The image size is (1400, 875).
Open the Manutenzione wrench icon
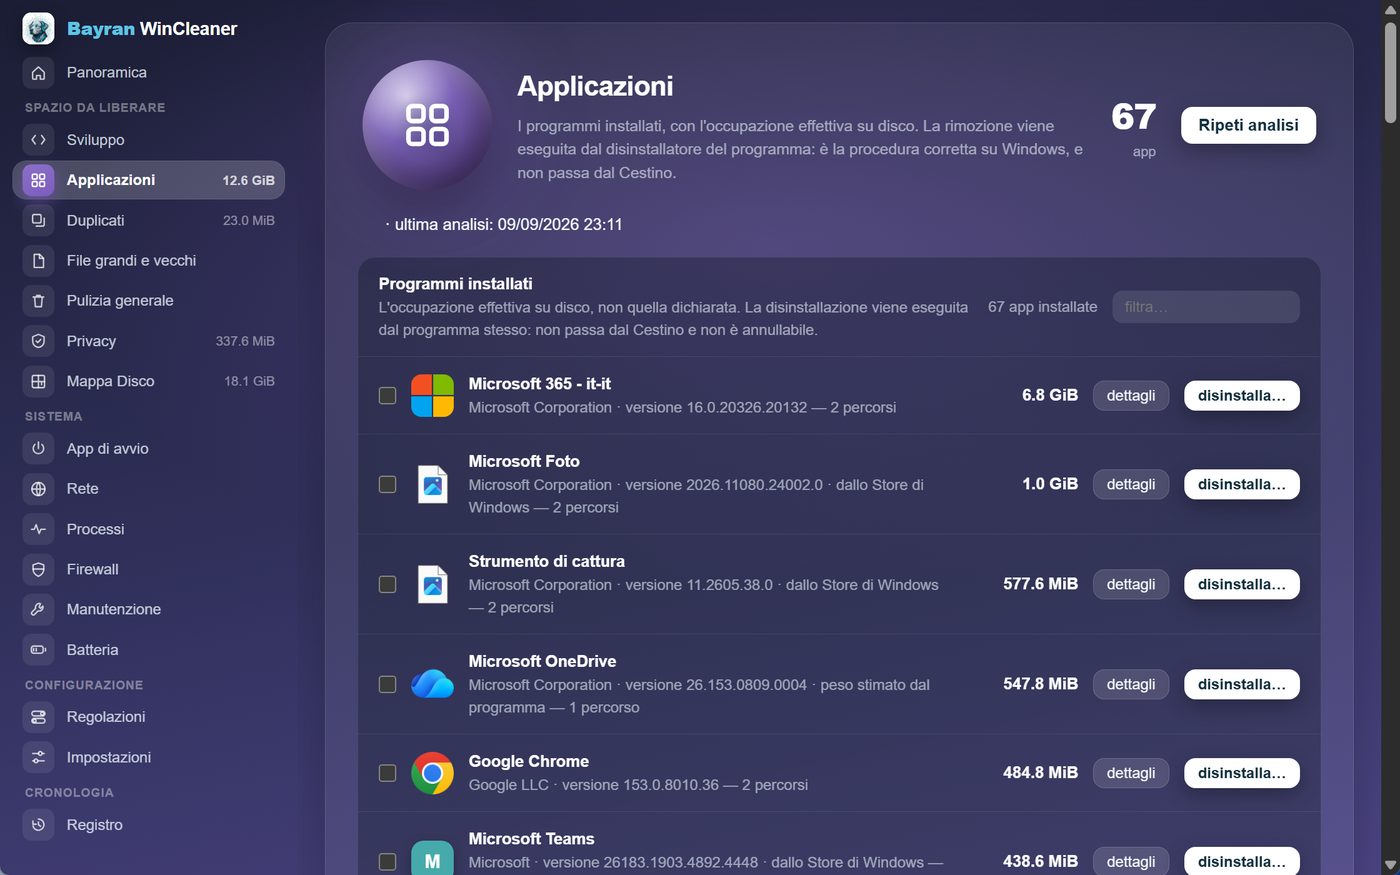(x=38, y=609)
